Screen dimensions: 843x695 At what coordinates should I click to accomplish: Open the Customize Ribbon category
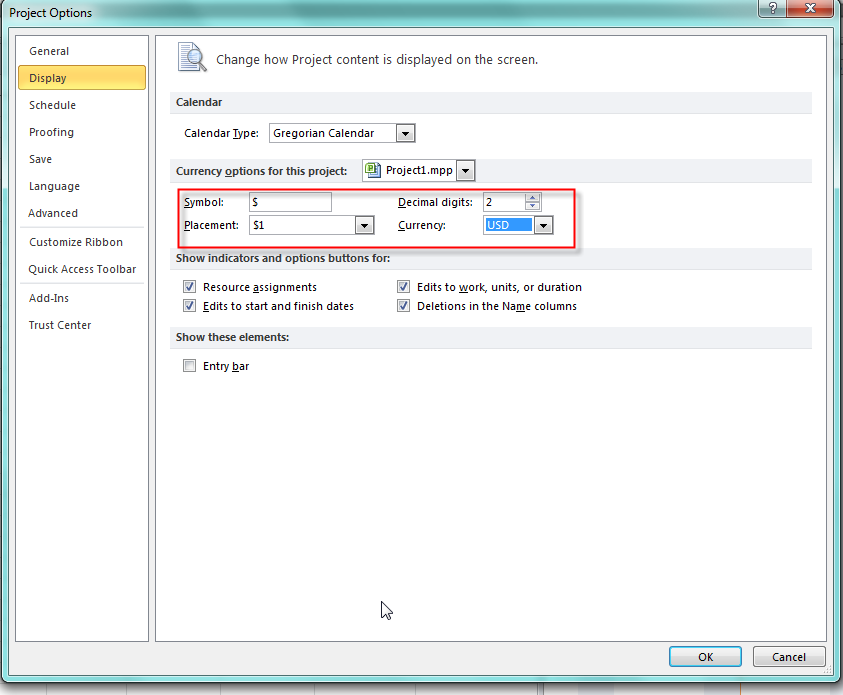coord(76,242)
